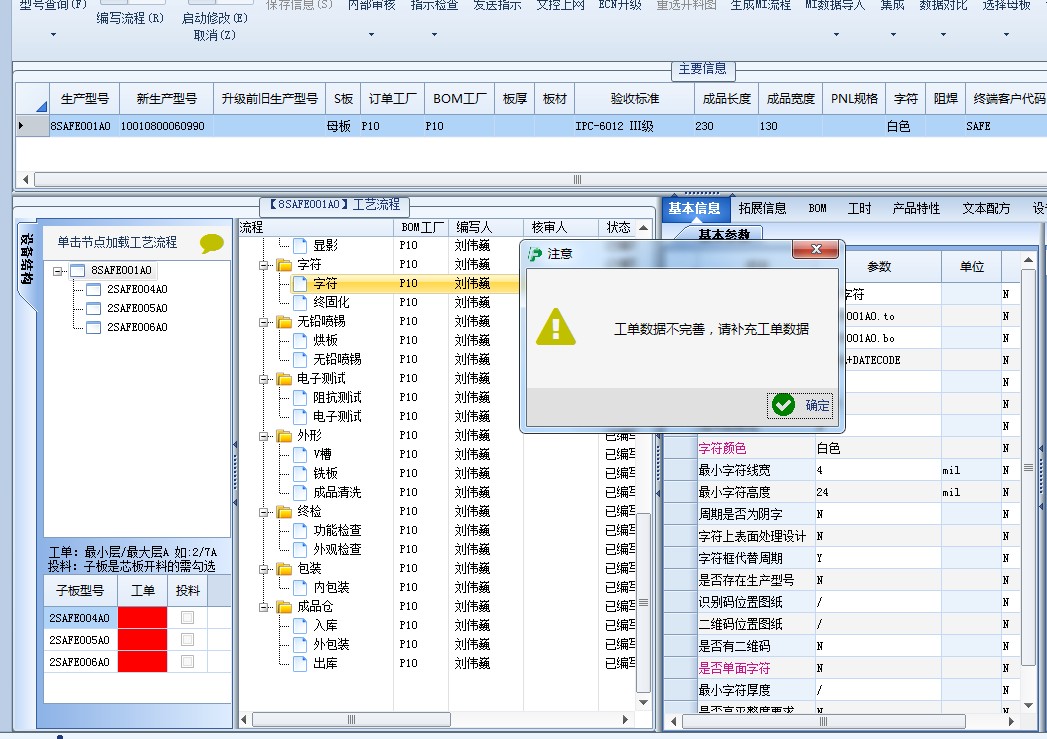Click the document icon of 内包装 step
Image resolution: width=1047 pixels, height=739 pixels.
pyautogui.click(x=300, y=587)
